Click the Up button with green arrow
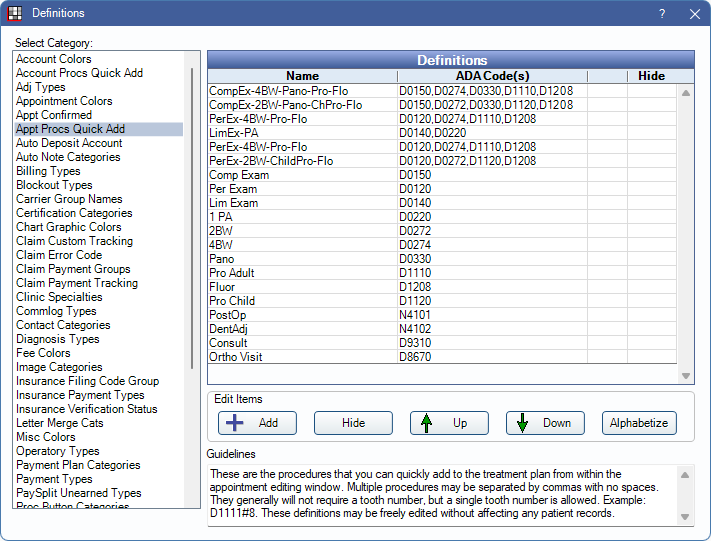711x541 pixels. (x=449, y=423)
